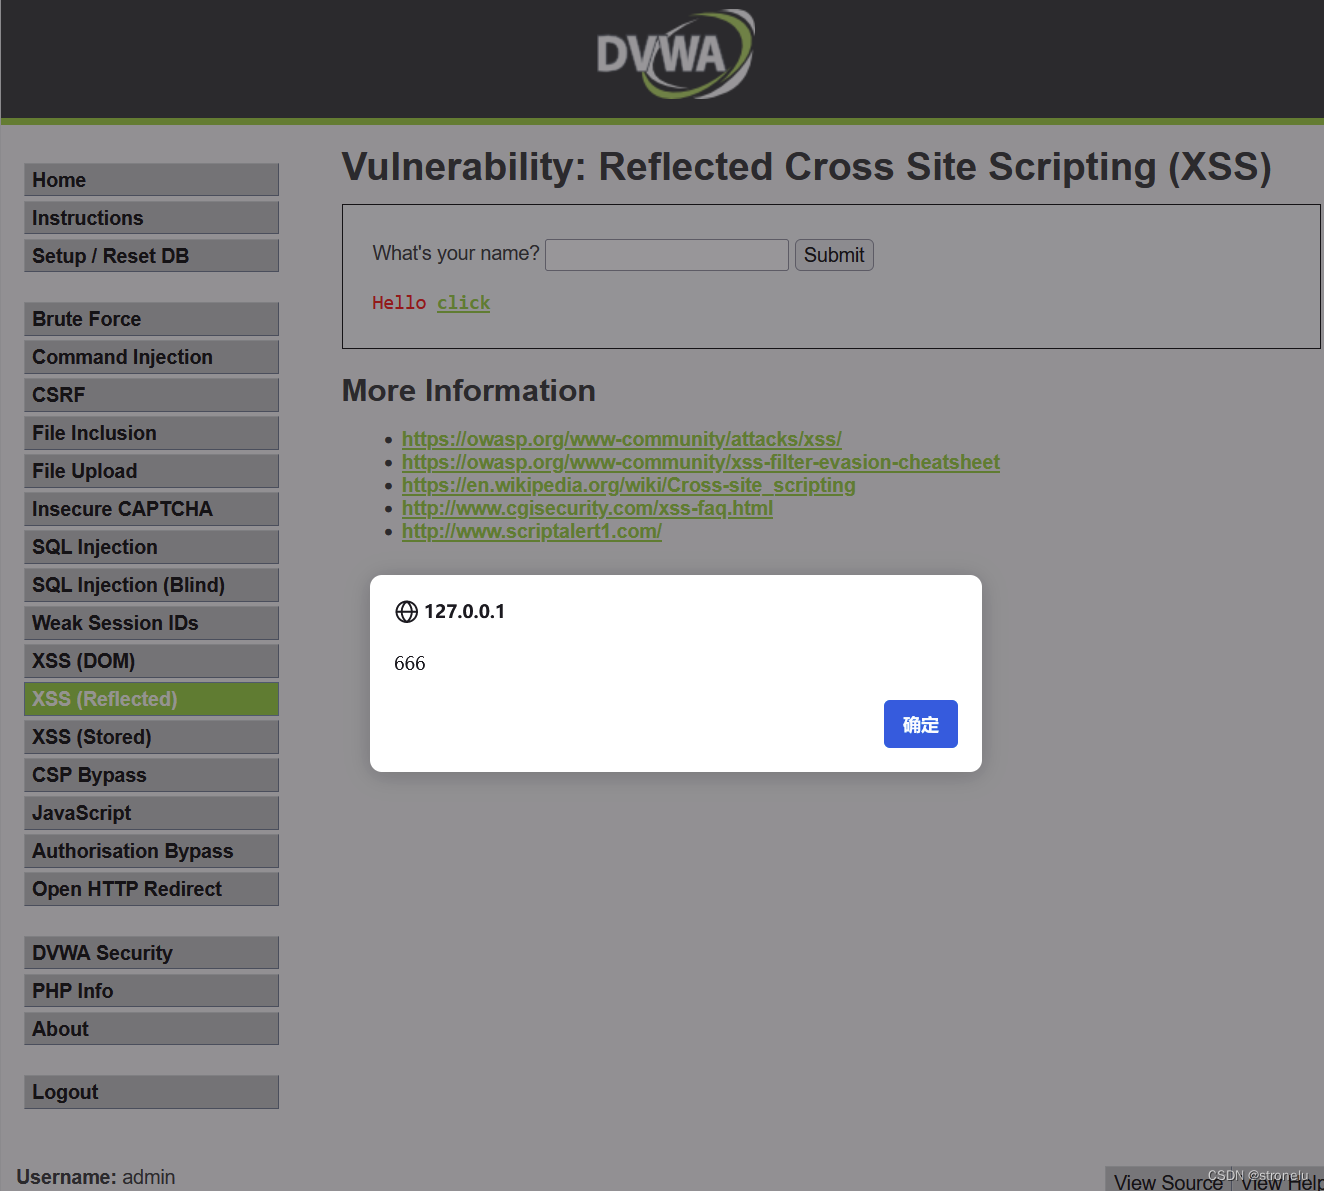Click the 666 alert message text
Viewport: 1324px width, 1191px height.
pos(410,663)
